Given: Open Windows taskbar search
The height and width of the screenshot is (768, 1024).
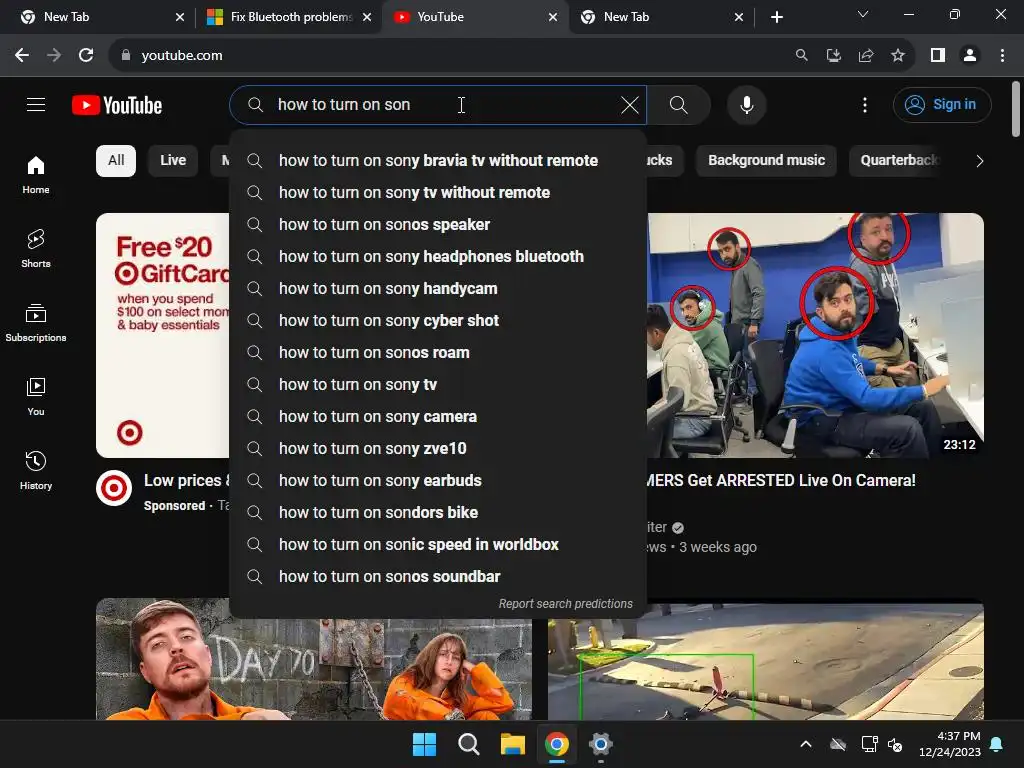Looking at the screenshot, I should [x=468, y=744].
